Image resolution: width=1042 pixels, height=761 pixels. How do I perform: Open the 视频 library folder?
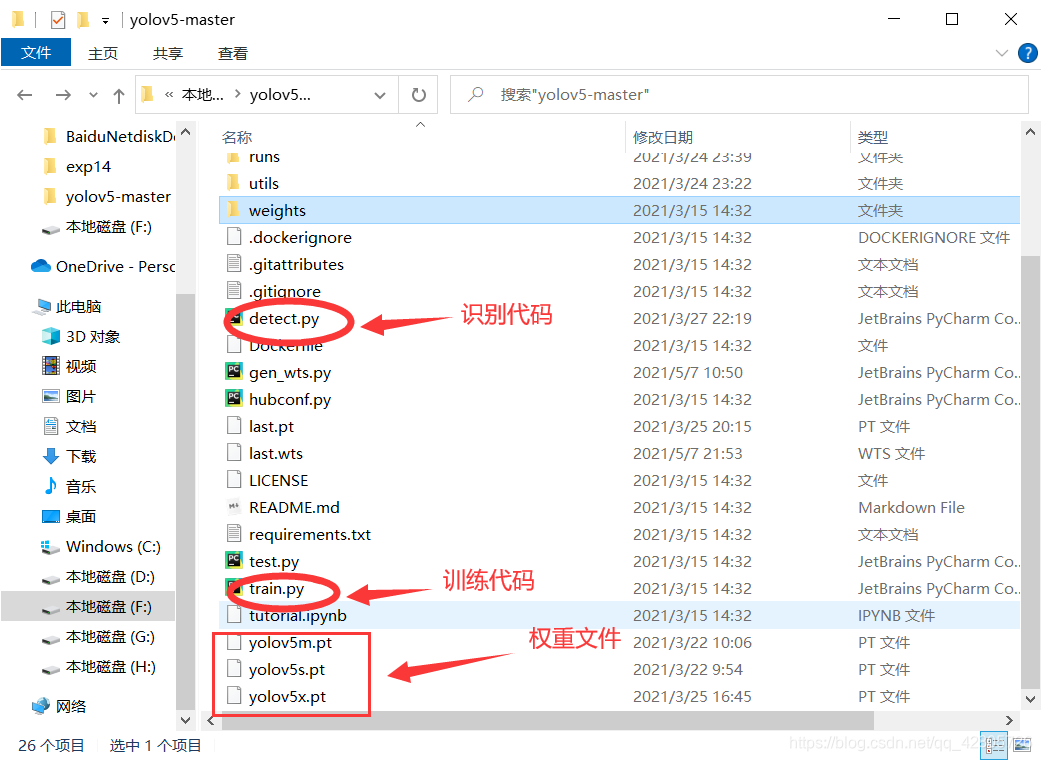pyautogui.click(x=70, y=366)
